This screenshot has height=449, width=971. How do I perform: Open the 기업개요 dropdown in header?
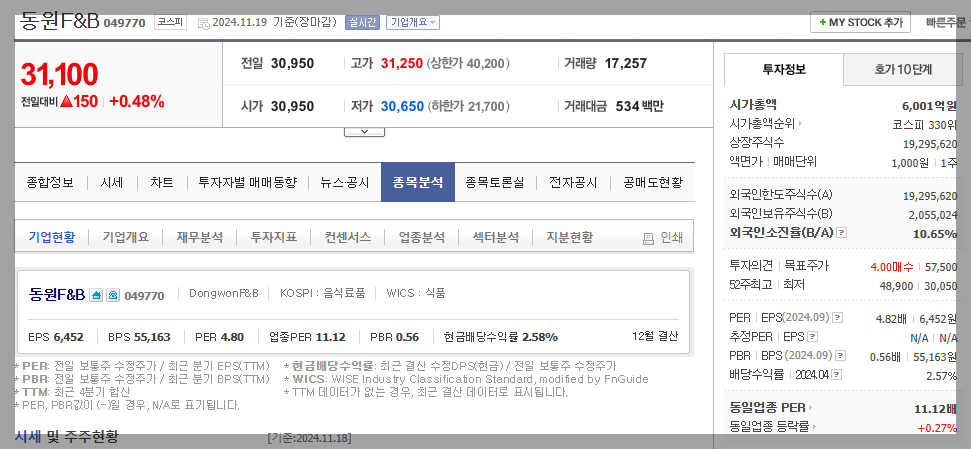(x=413, y=22)
